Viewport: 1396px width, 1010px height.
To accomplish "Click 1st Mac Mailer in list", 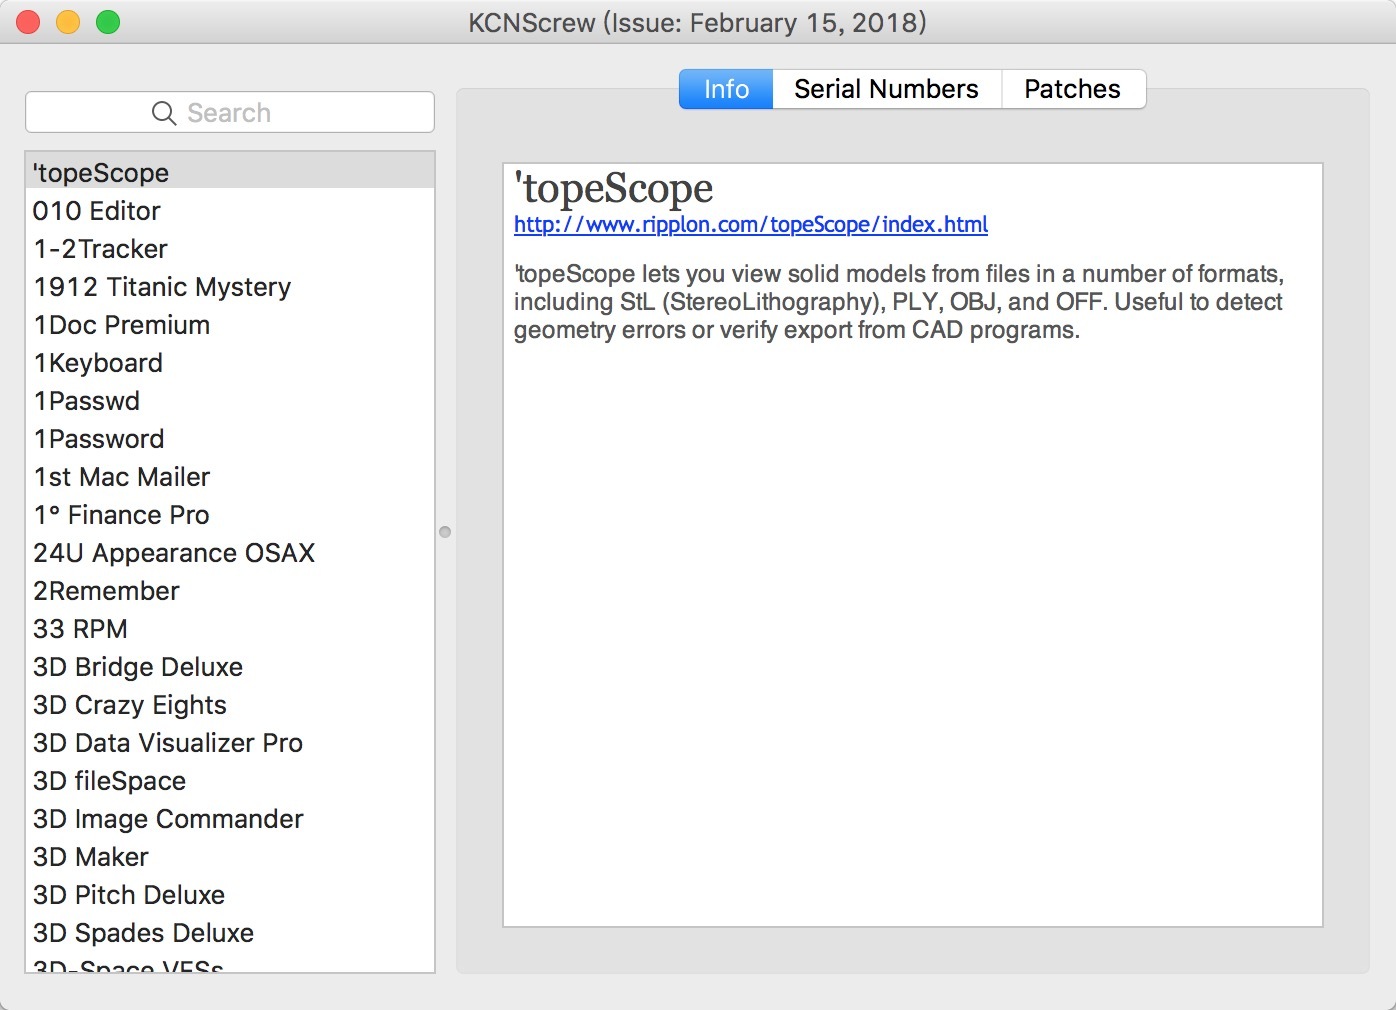I will (122, 477).
